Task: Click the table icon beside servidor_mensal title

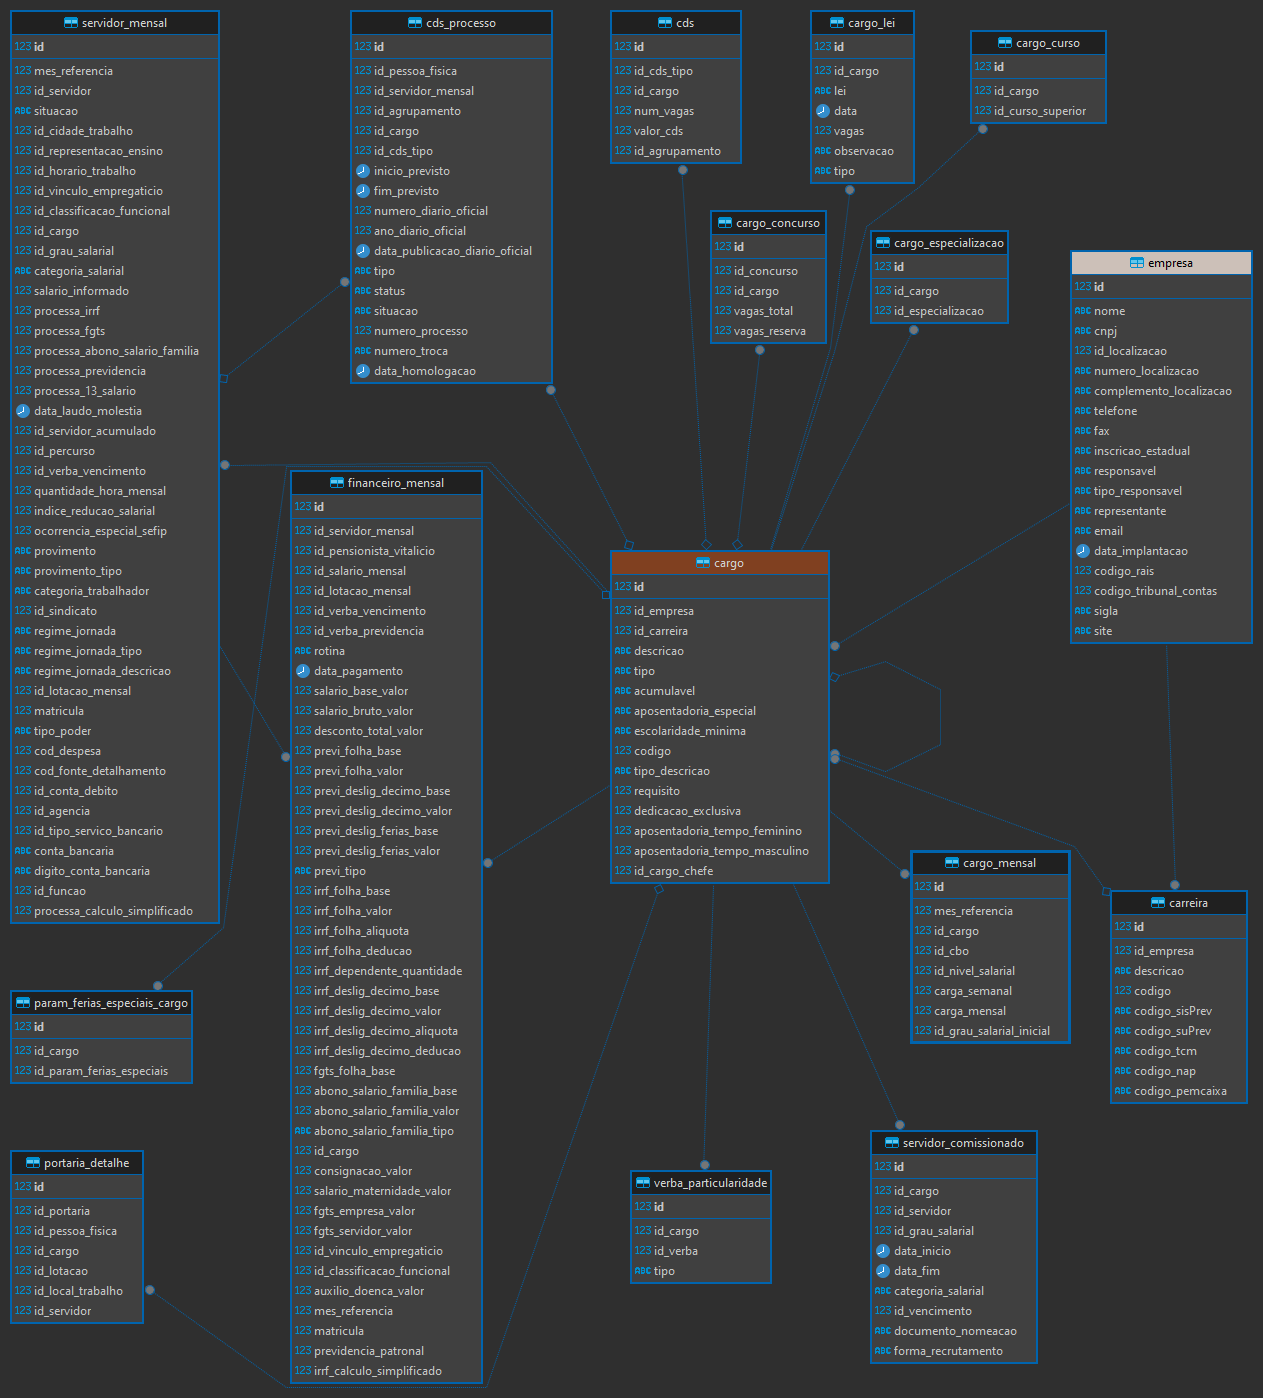Action: tap(71, 23)
